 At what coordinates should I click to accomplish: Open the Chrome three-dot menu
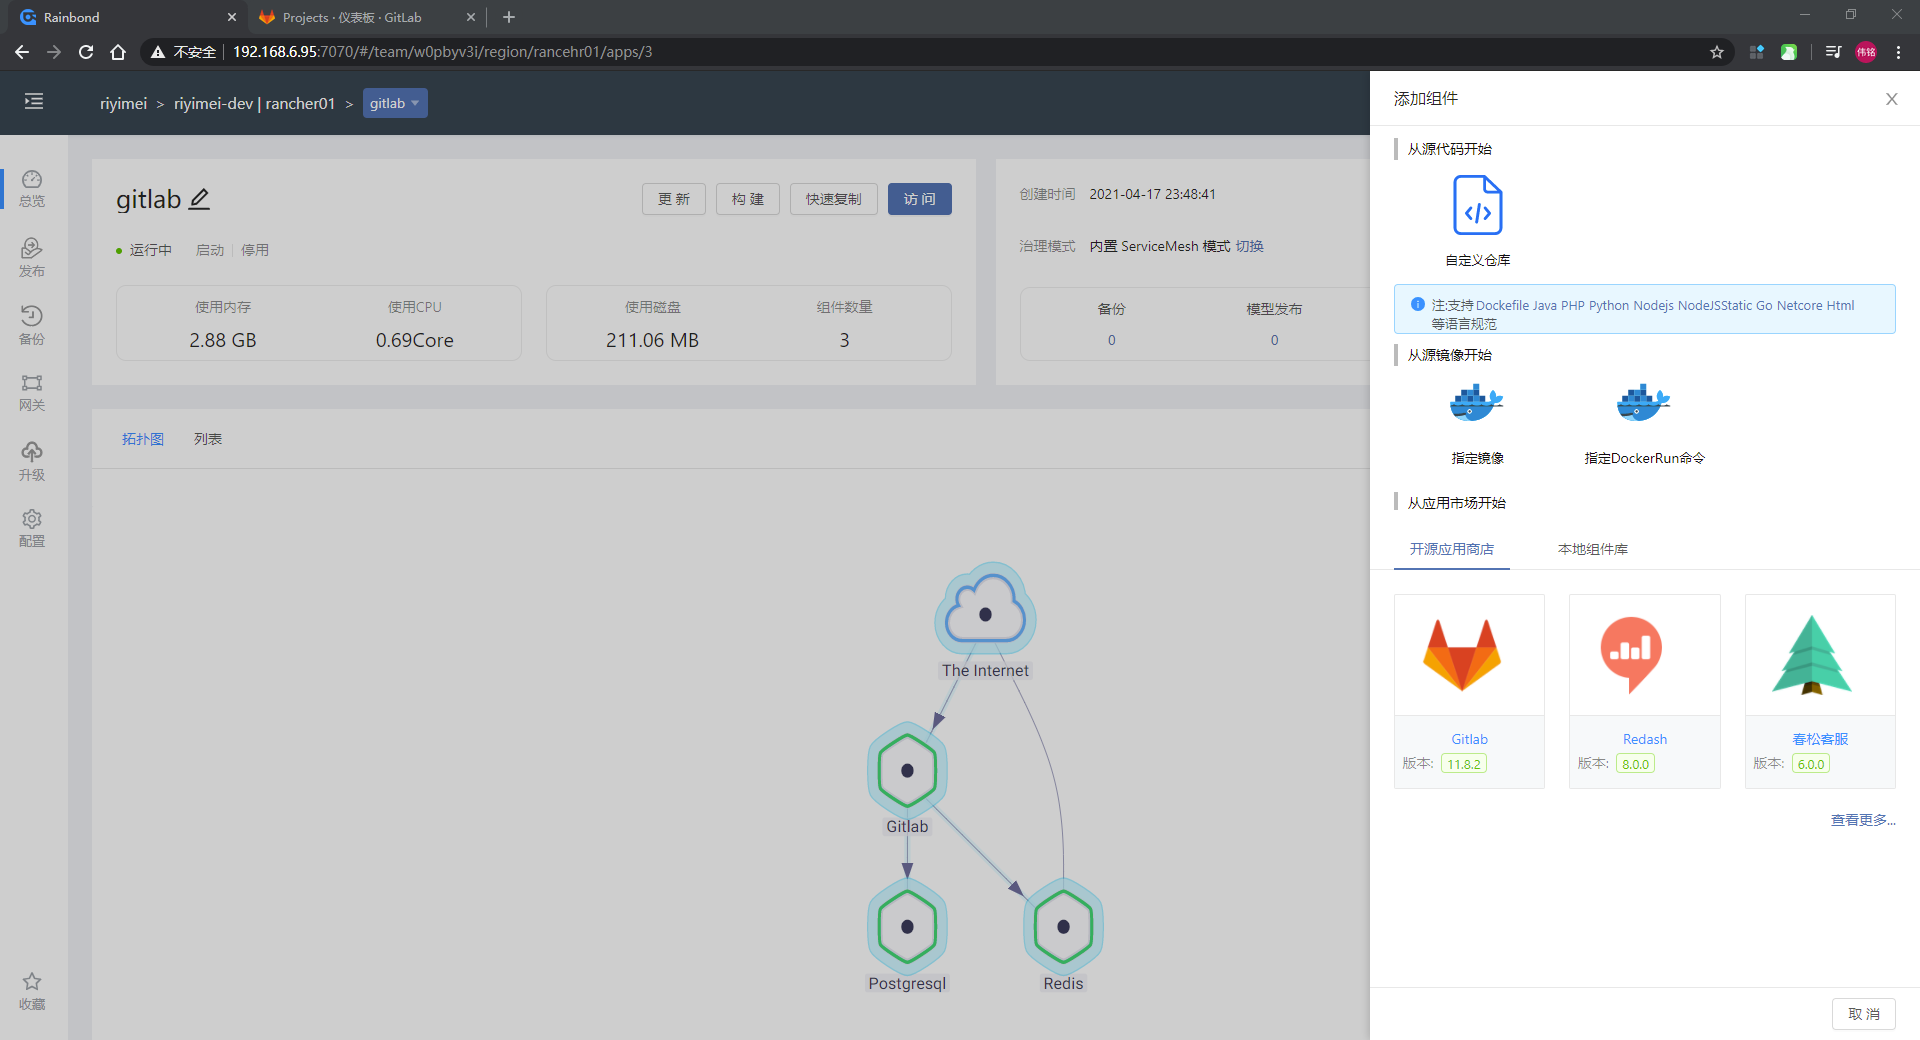click(x=1898, y=52)
